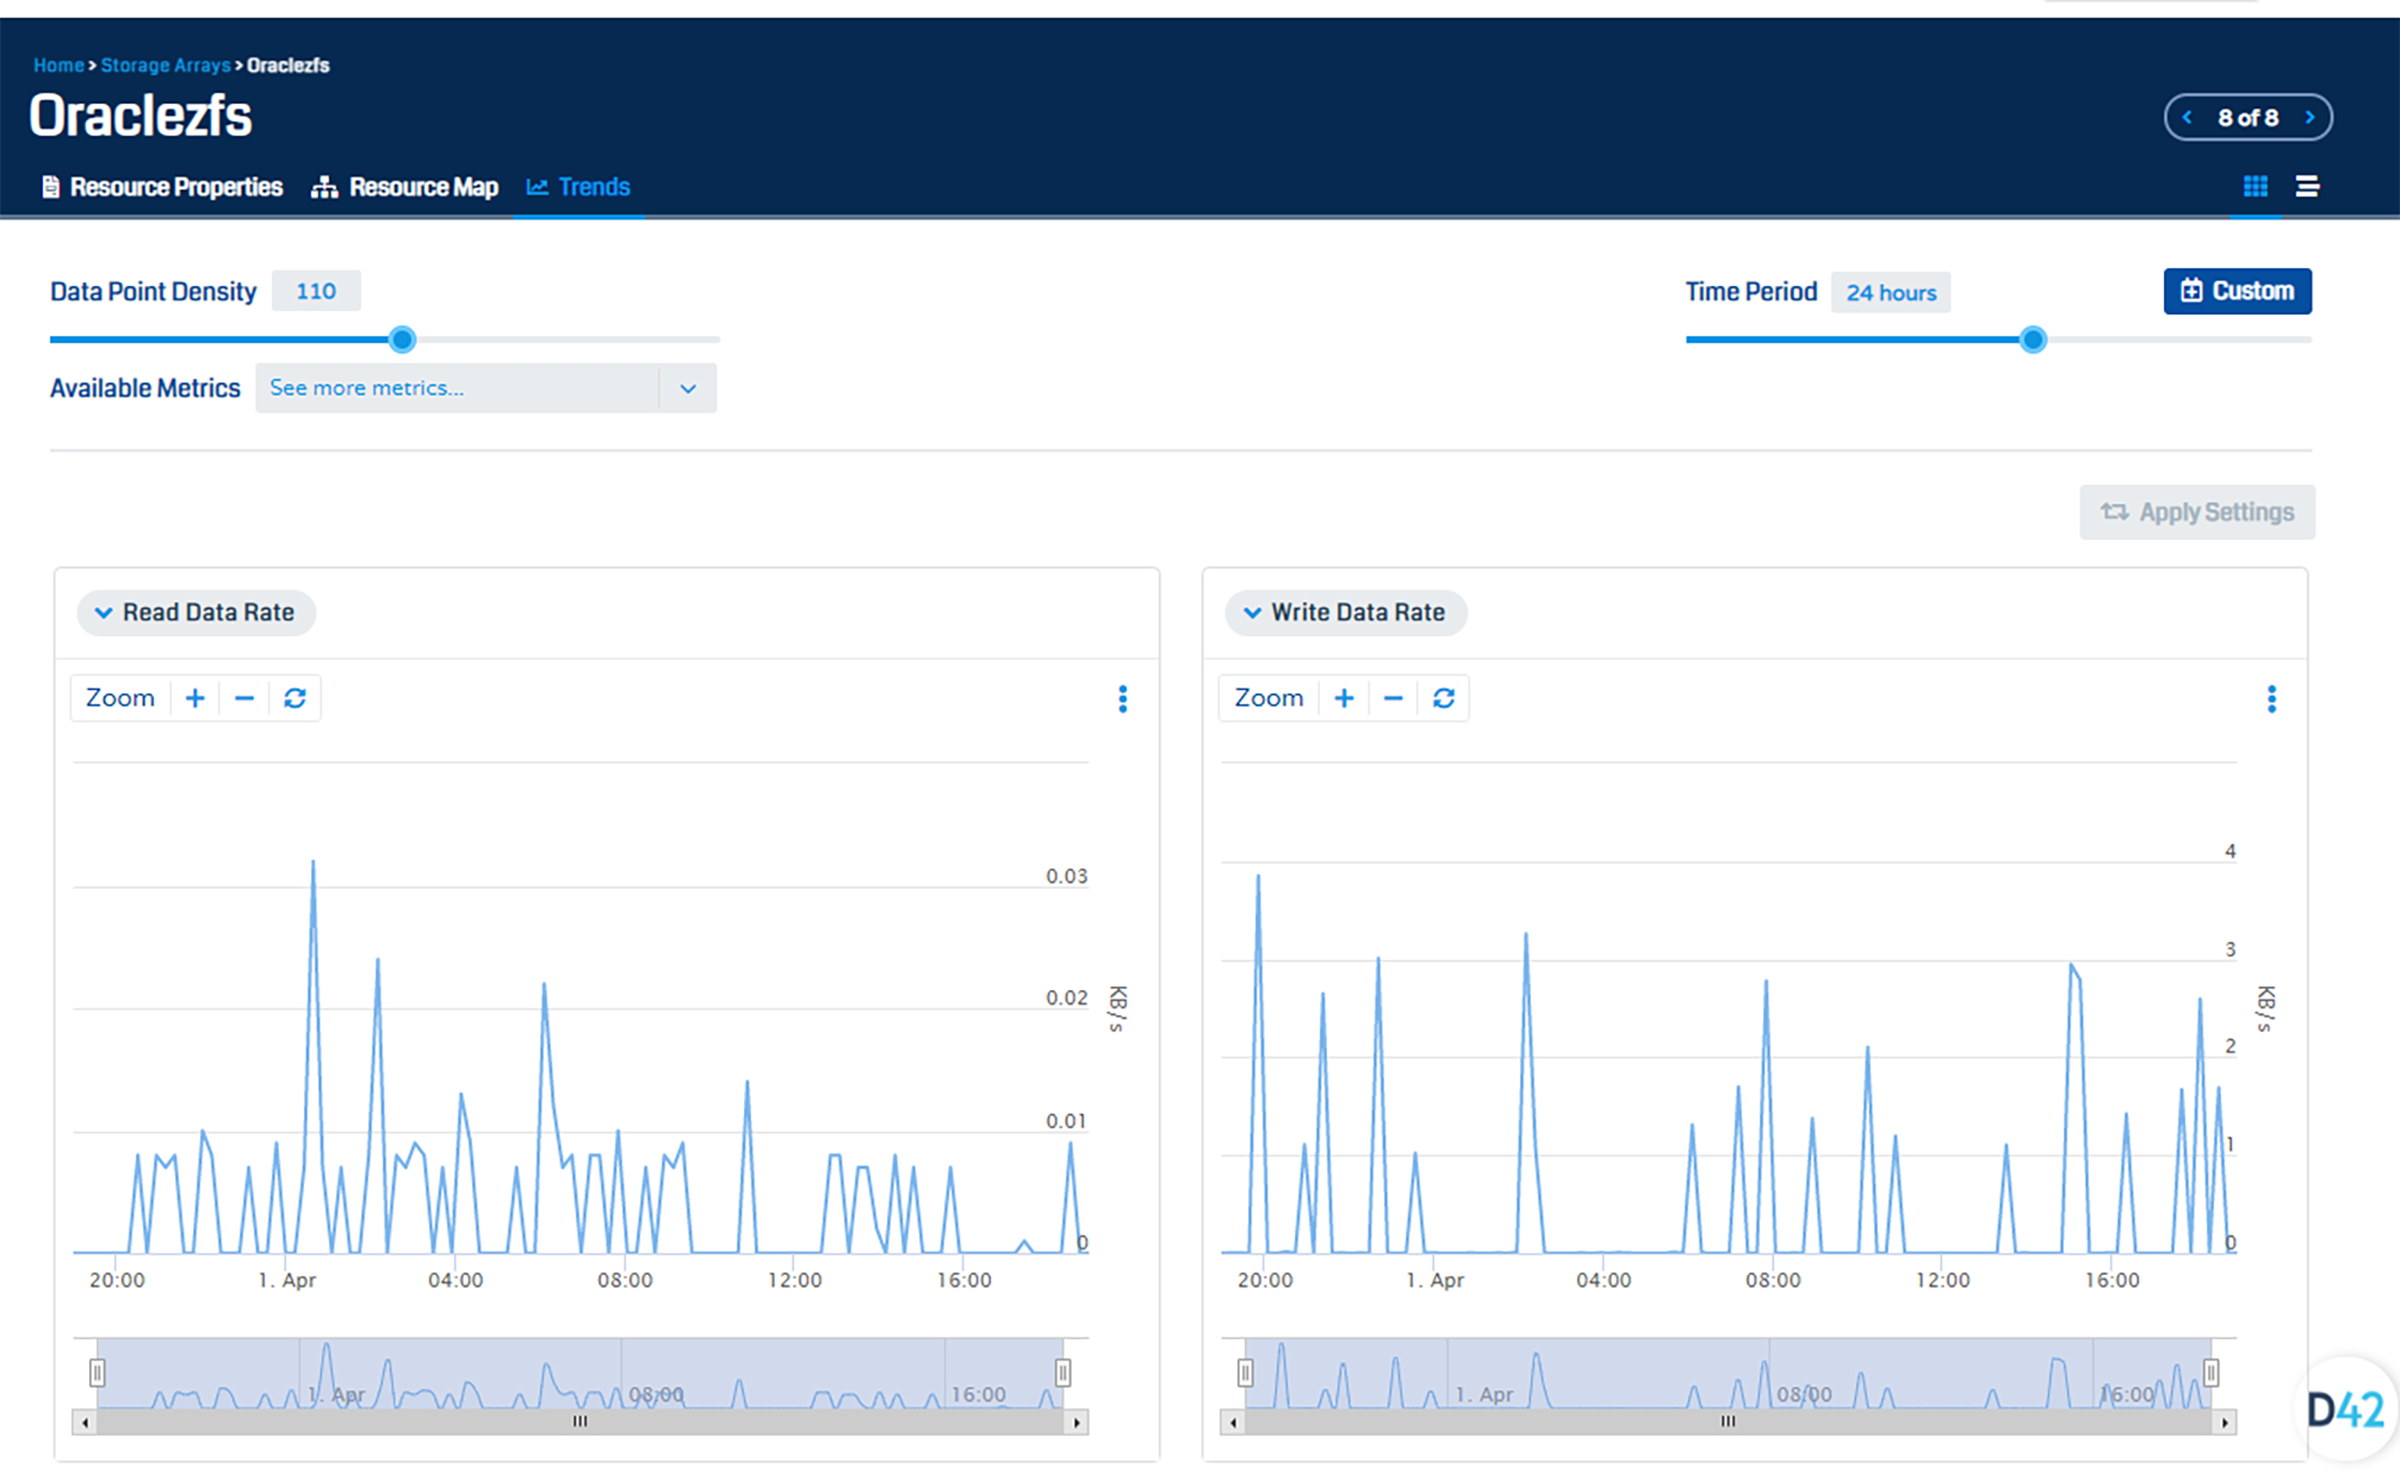Click the Zoom label in Read Data Rate toolbar
Viewport: 2400px width, 1475px height.
click(x=120, y=698)
